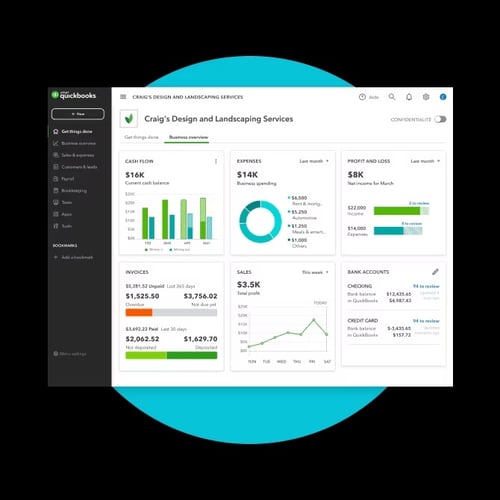Click the tallest green bar in cash flow chart

click(203, 218)
